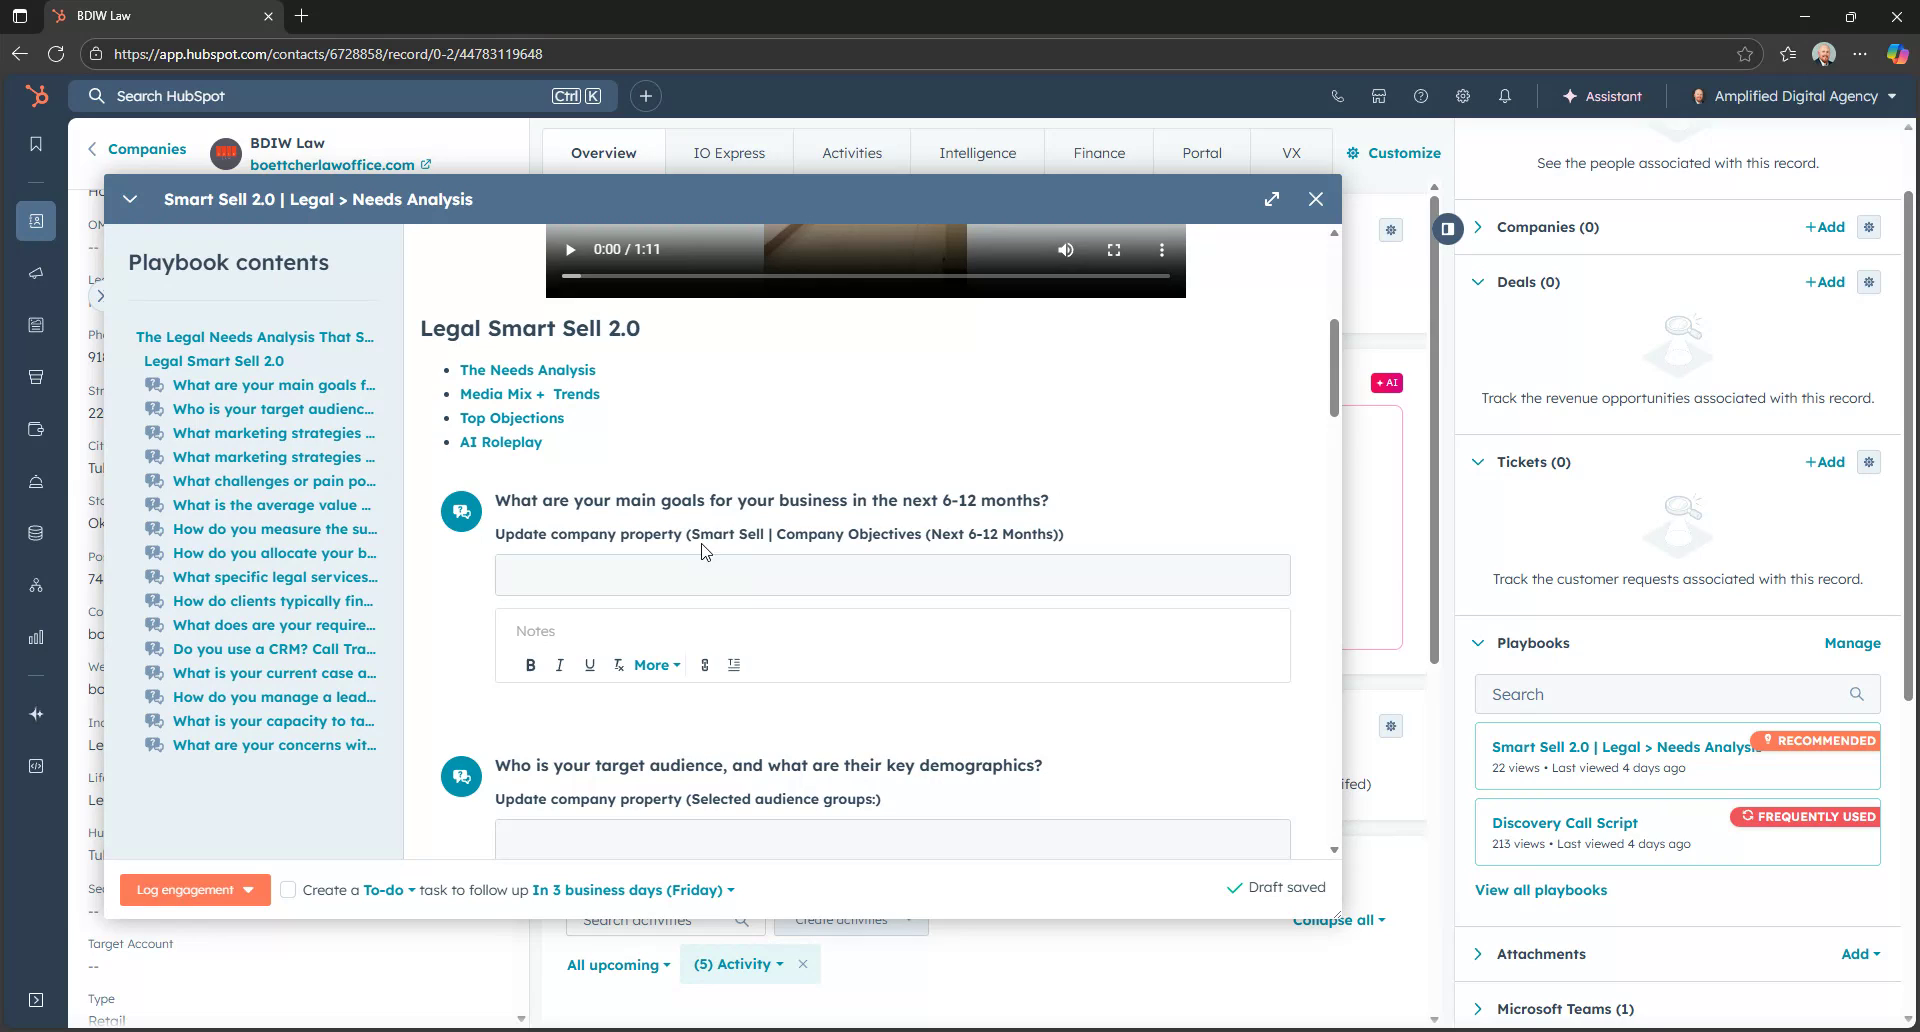Open the Reporting bar-chart icon in the sidebar

click(x=36, y=637)
